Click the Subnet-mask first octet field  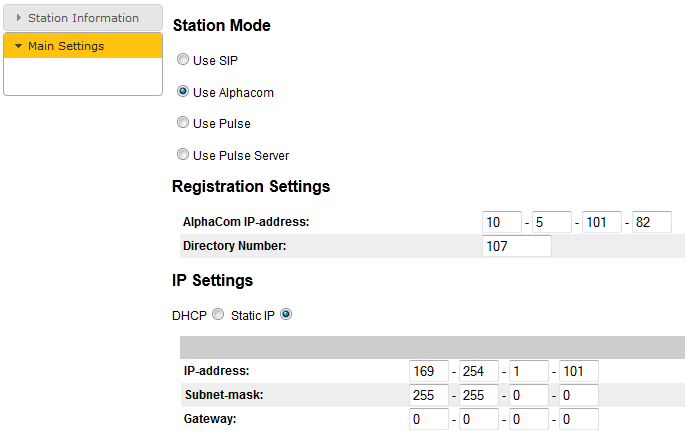pos(429,395)
